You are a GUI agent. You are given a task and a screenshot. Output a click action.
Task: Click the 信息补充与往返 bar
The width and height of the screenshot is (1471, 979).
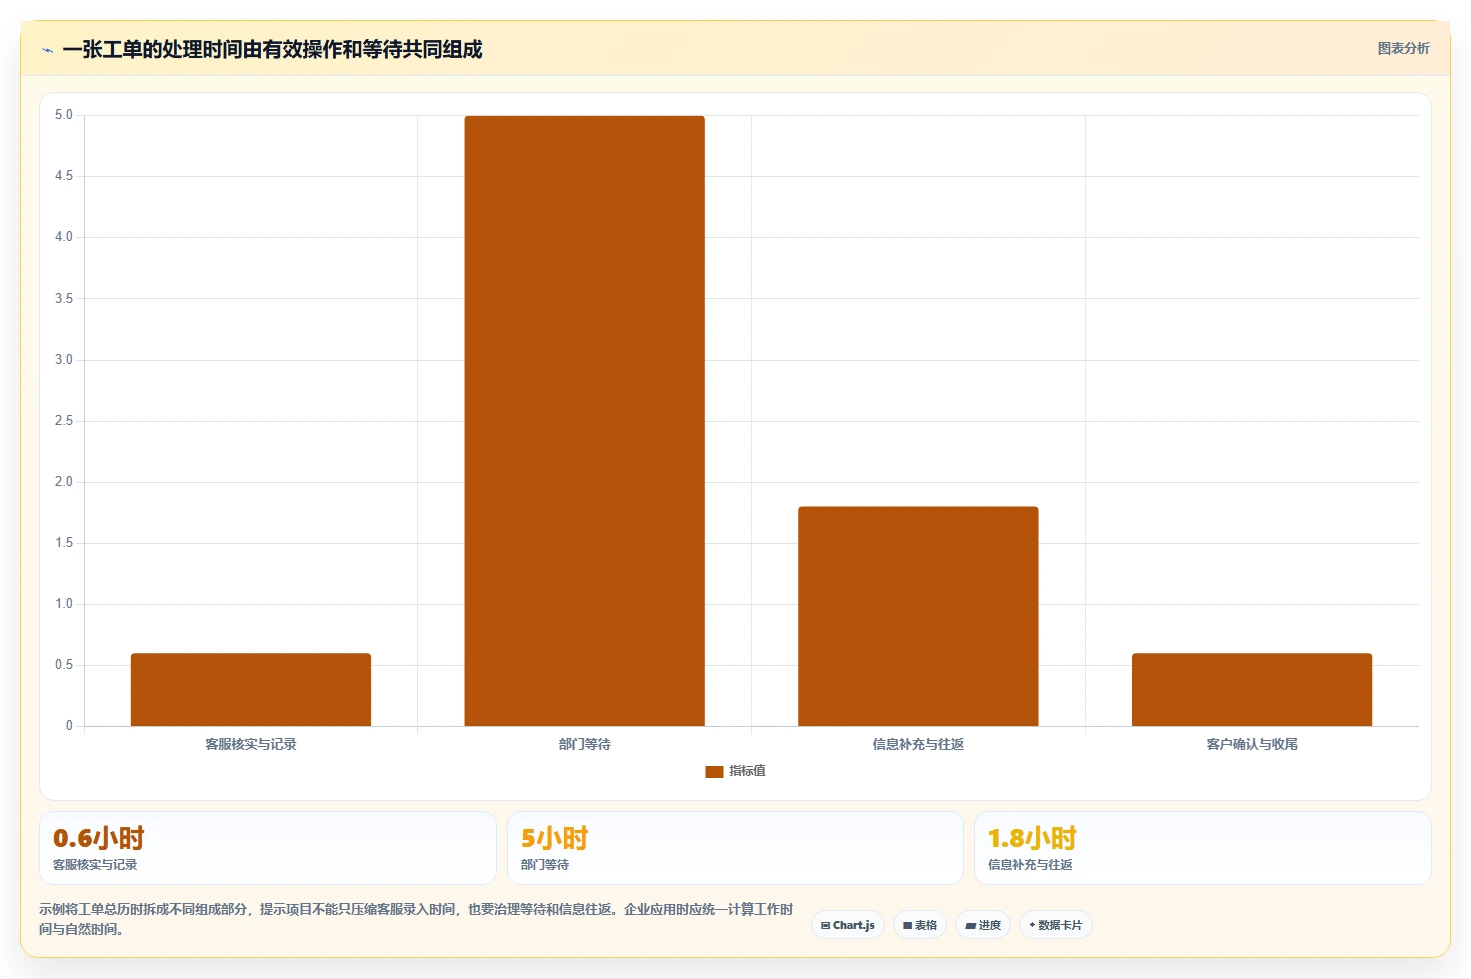918,616
